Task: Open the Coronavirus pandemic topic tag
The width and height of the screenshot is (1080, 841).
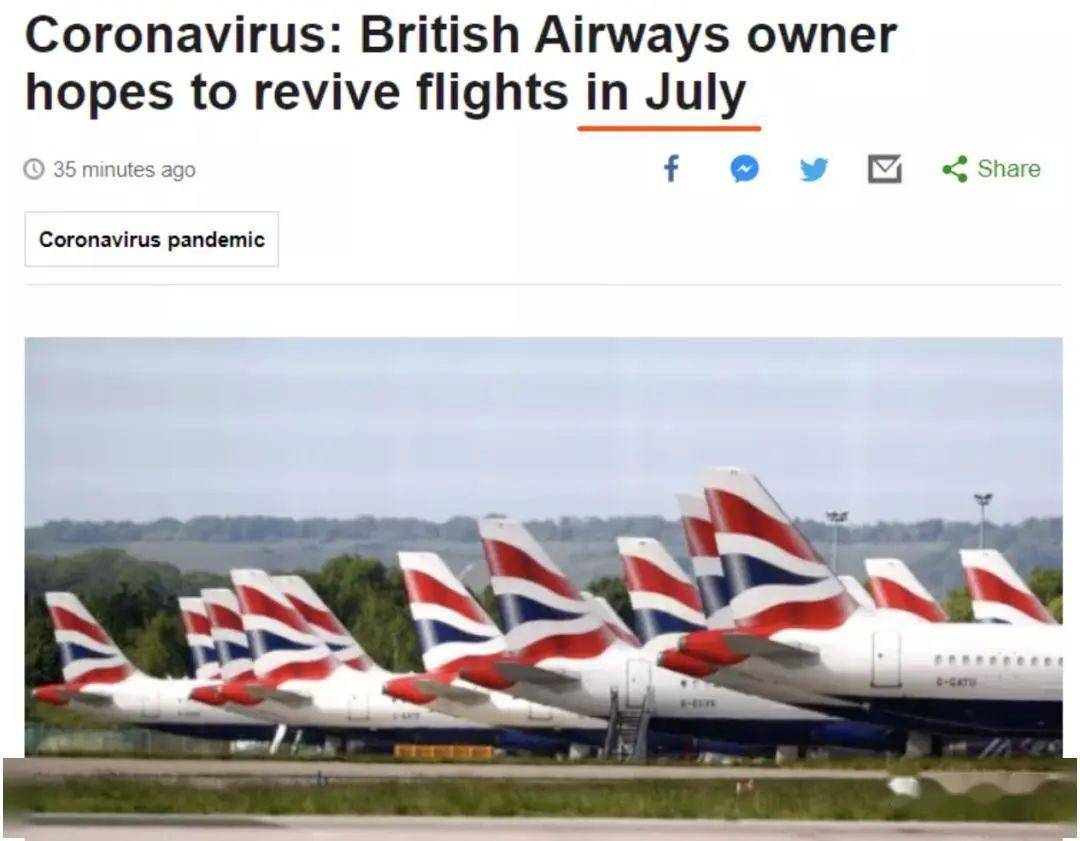Action: 152,239
